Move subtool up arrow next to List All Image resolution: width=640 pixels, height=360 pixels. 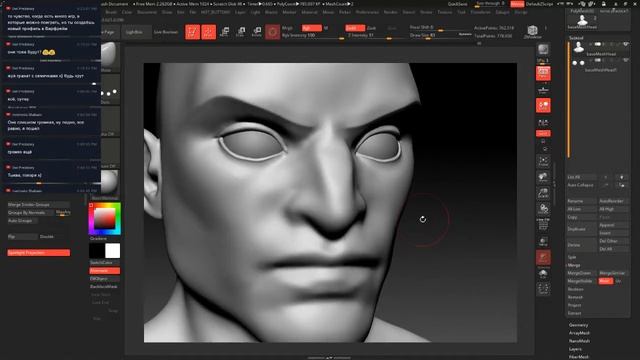pyautogui.click(x=606, y=177)
